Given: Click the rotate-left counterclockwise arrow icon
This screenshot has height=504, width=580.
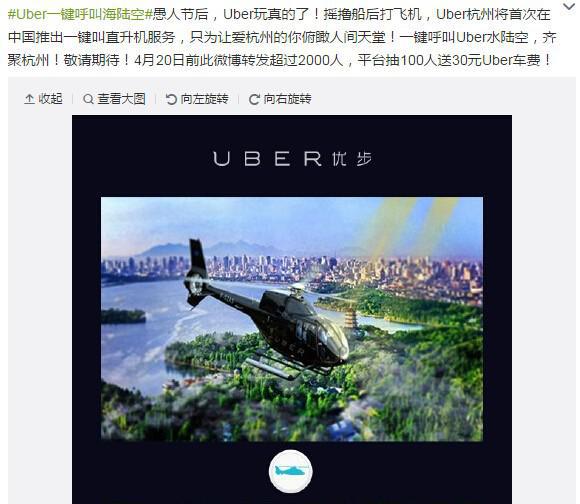Looking at the screenshot, I should click(x=171, y=99).
